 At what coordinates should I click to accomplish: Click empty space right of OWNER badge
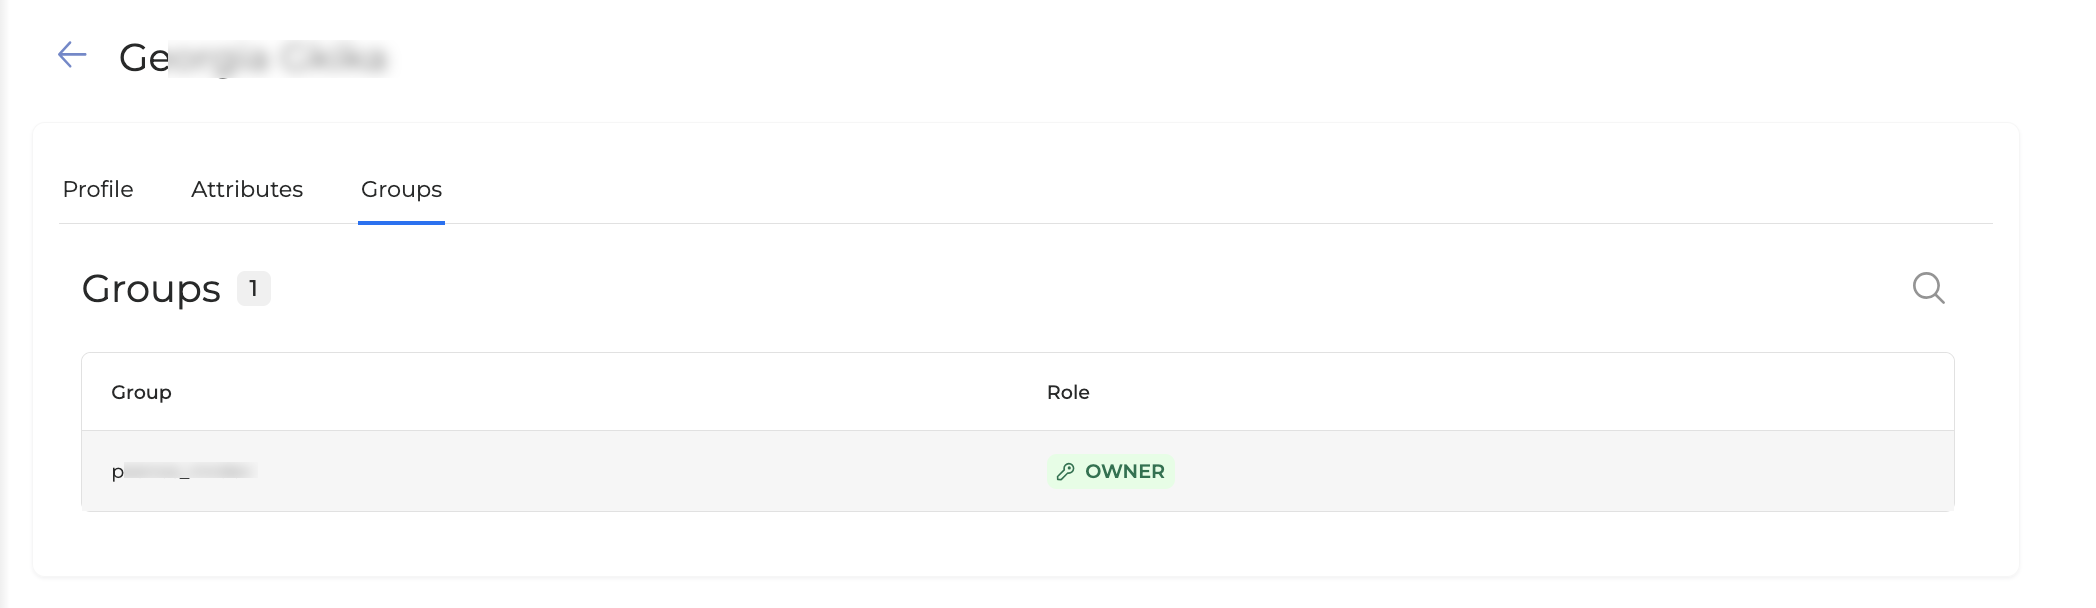point(1500,471)
